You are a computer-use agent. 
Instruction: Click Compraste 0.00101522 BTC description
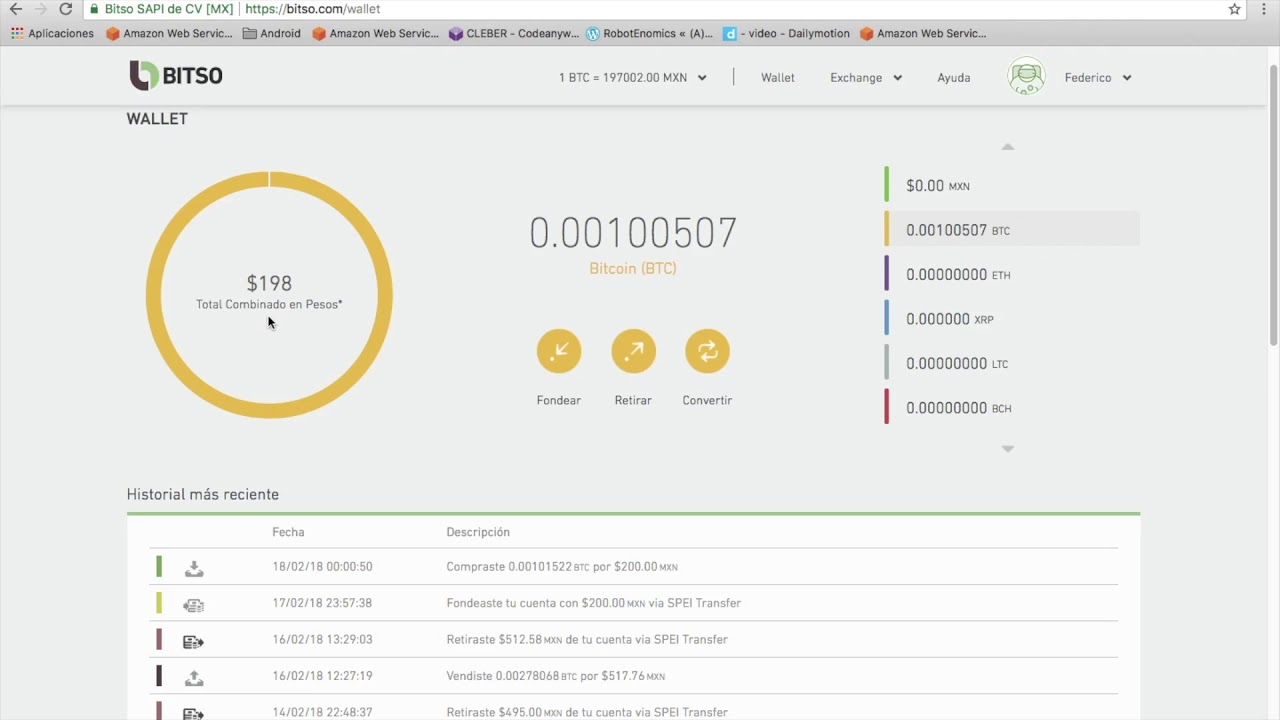562,567
